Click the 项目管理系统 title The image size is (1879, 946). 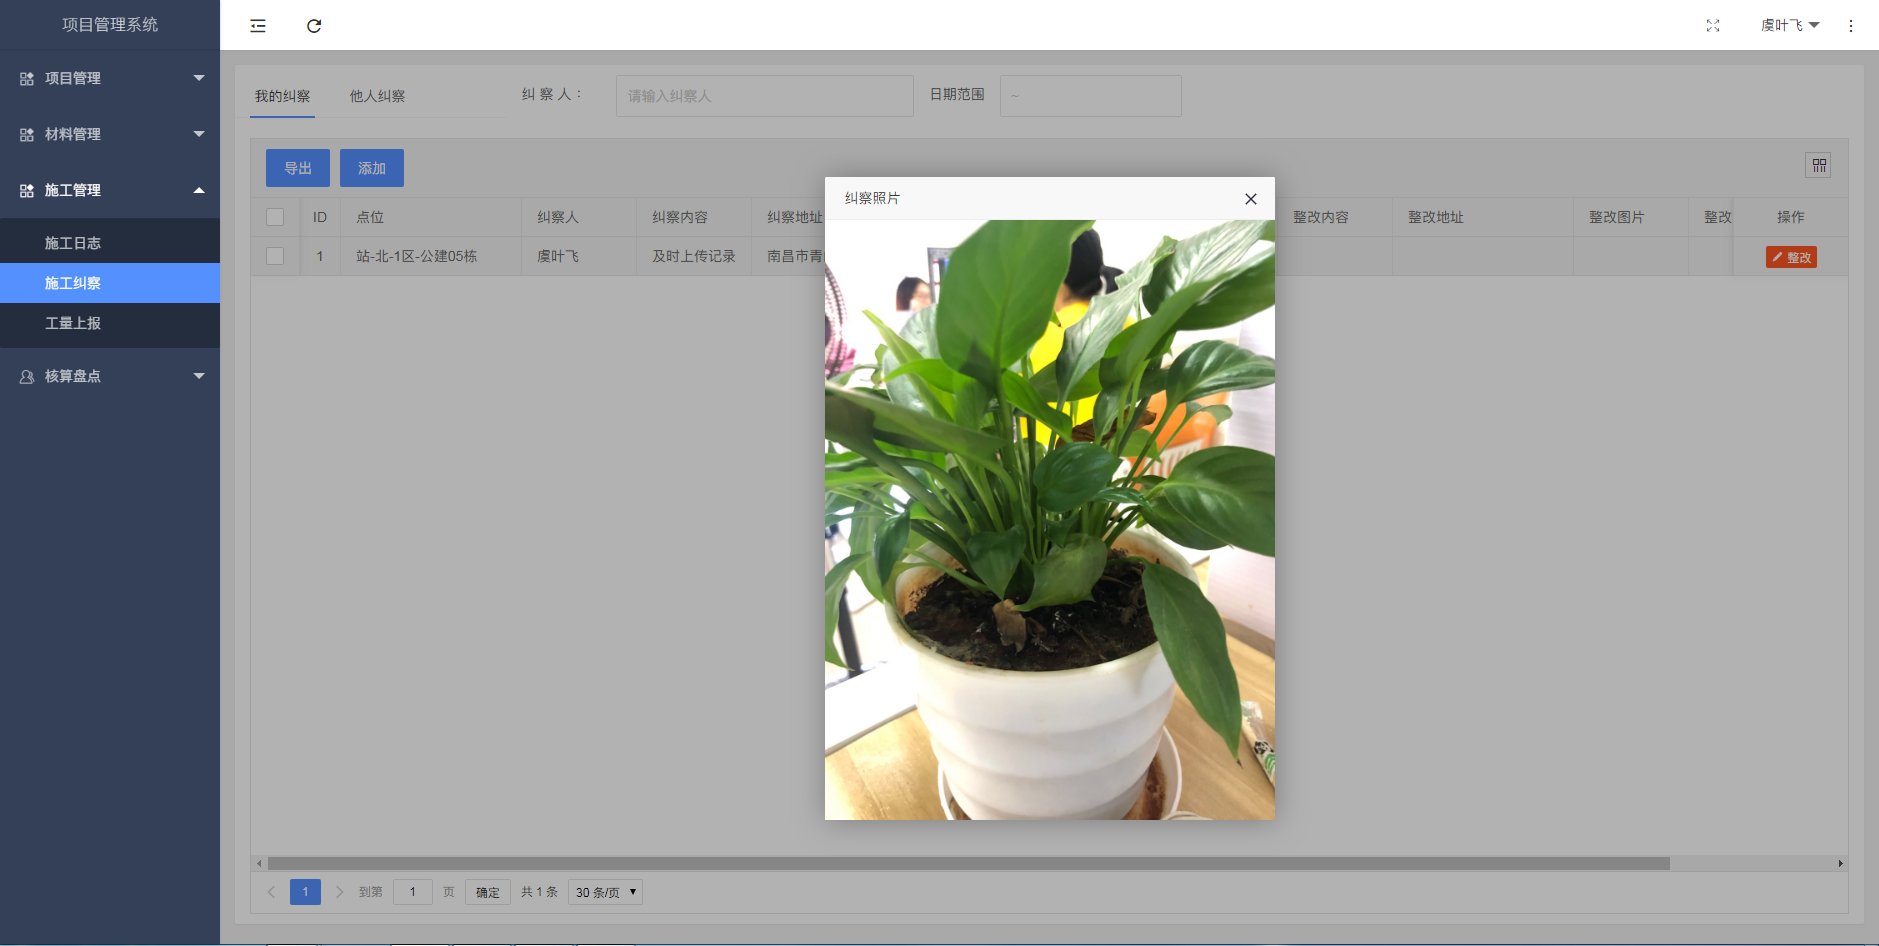click(110, 24)
